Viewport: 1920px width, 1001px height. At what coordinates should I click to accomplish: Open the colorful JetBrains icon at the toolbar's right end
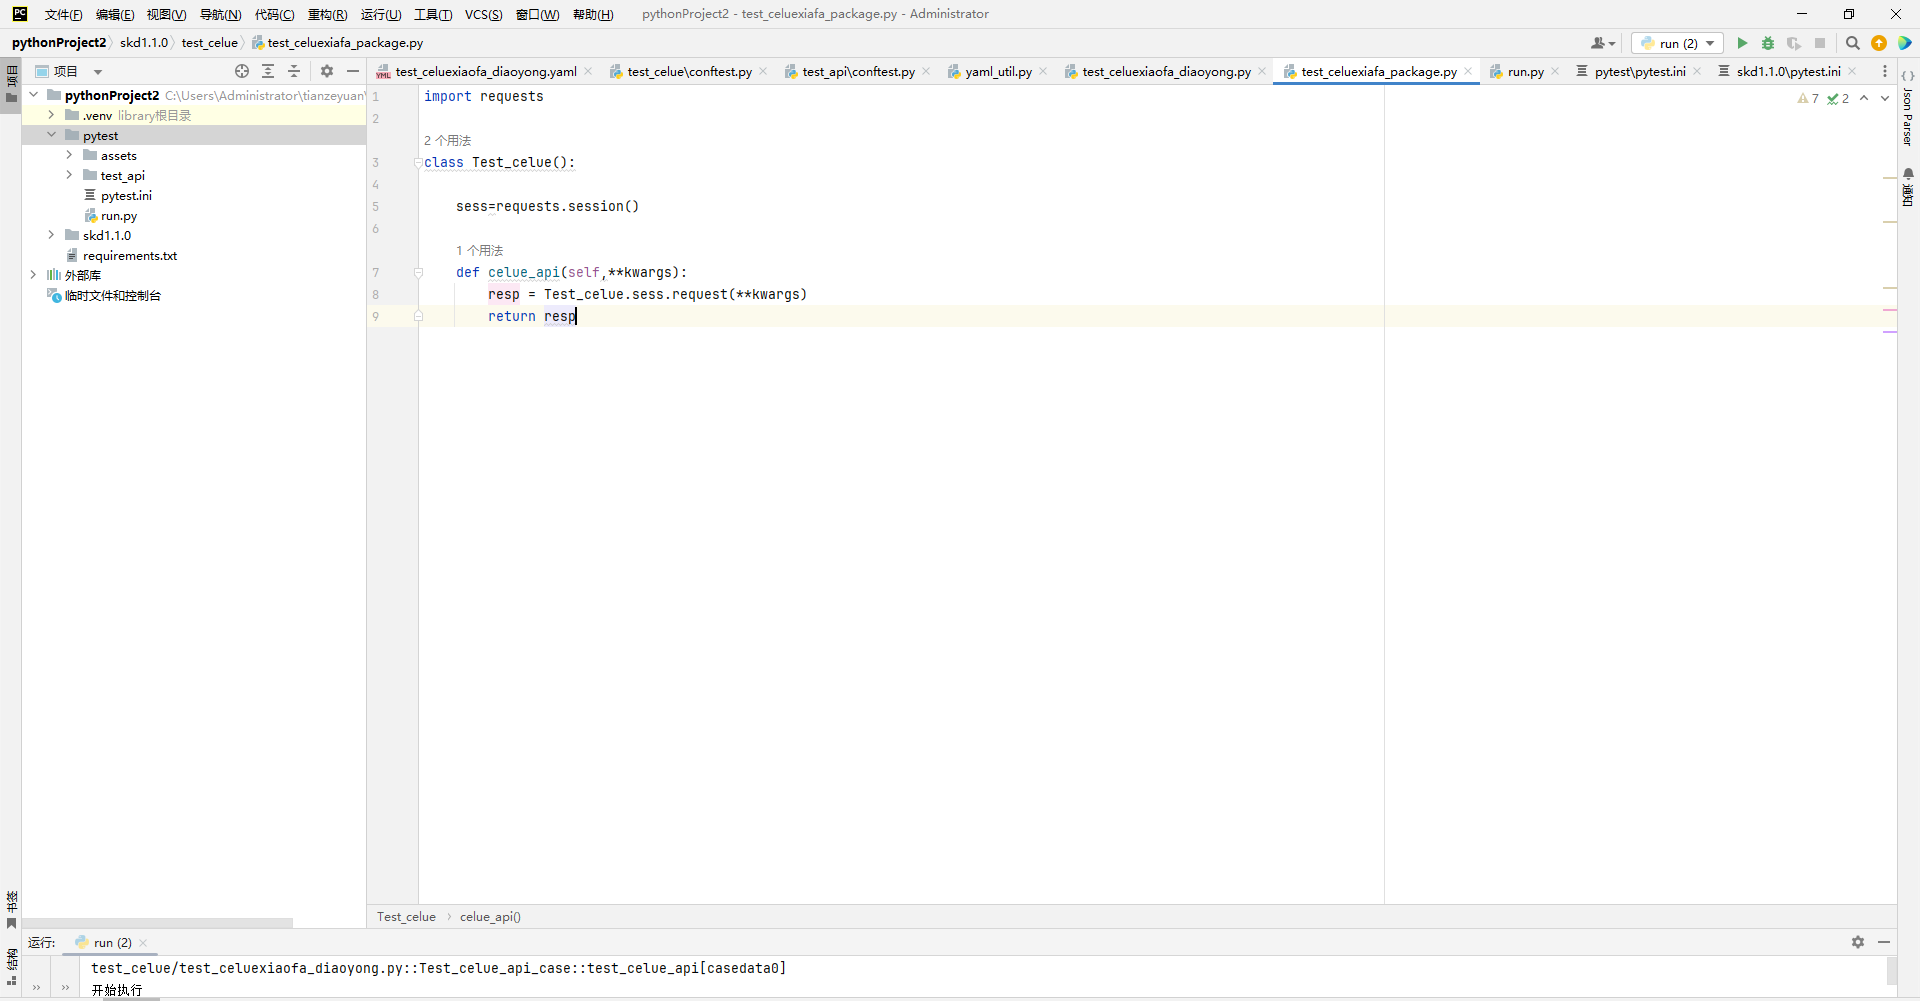(1905, 43)
